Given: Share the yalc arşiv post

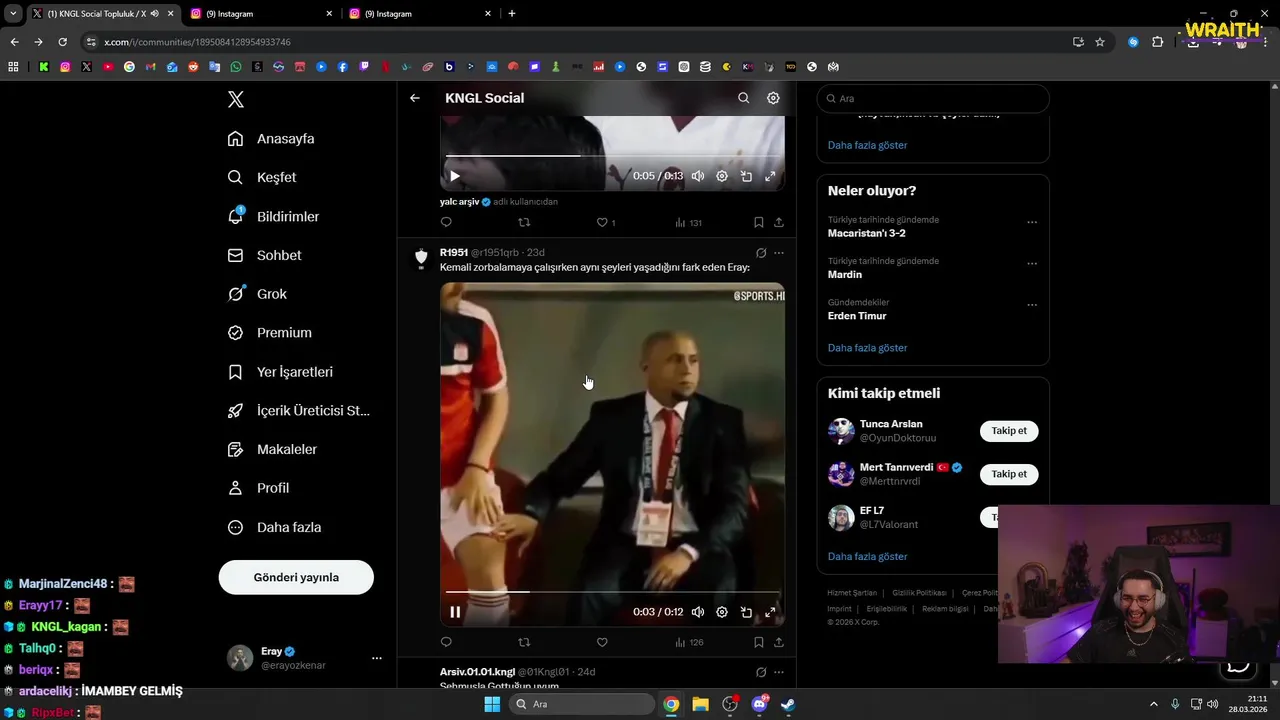Looking at the screenshot, I should tap(779, 222).
